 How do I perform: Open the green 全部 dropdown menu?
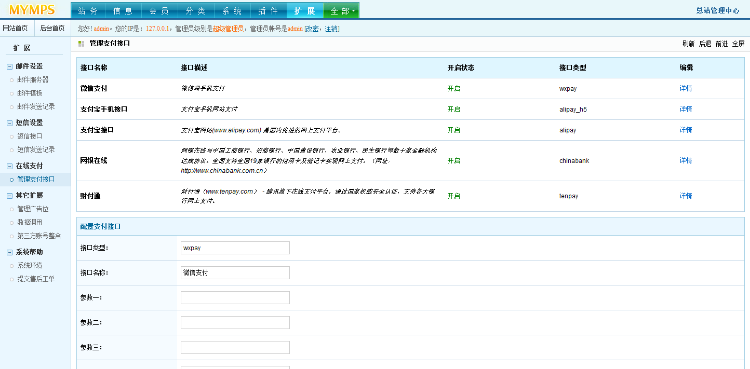pos(342,11)
